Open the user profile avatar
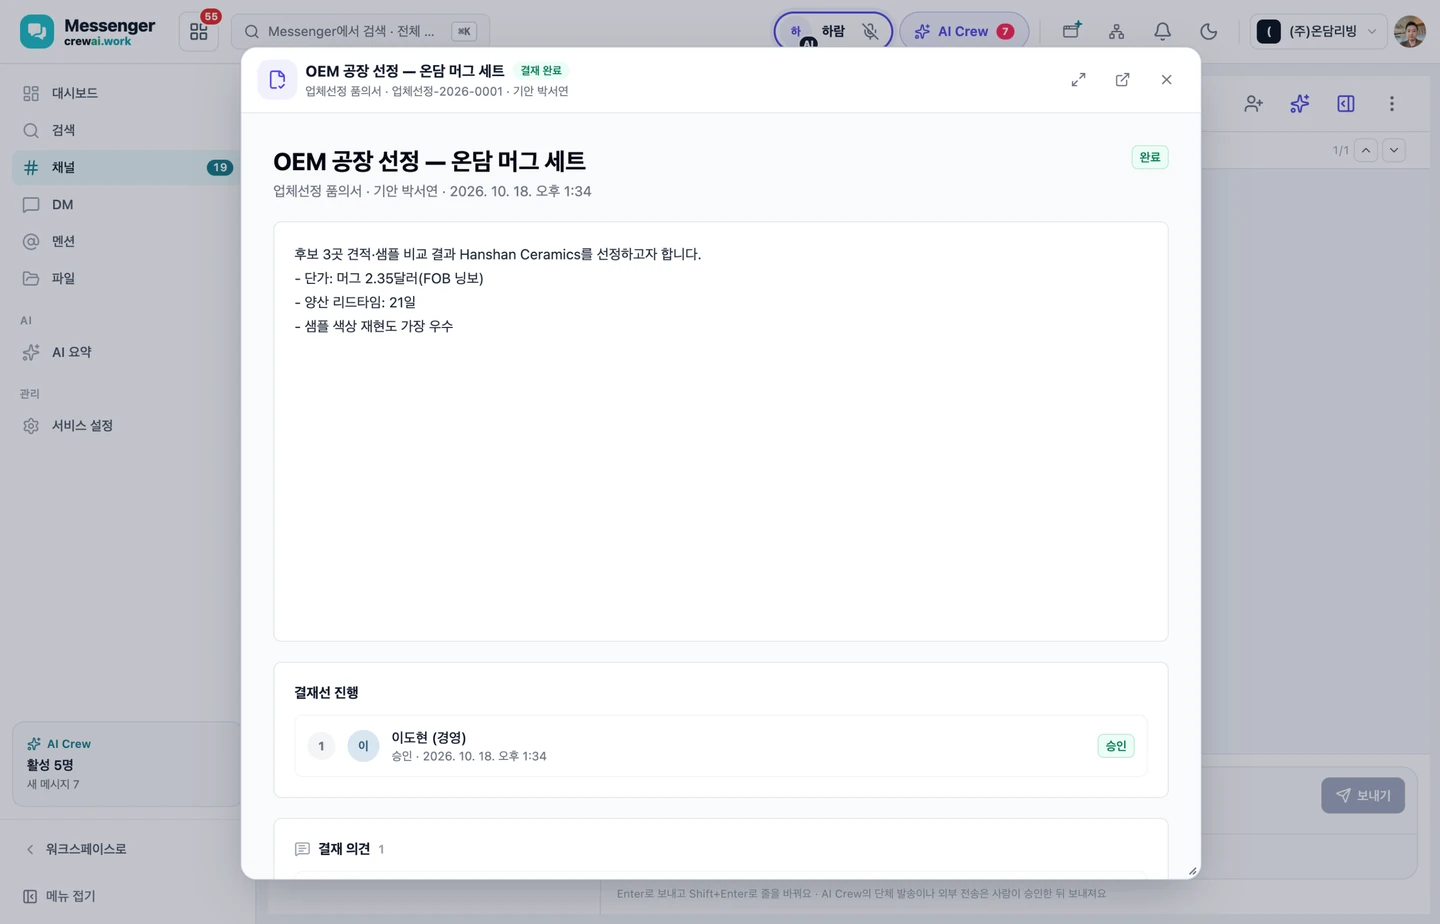Image resolution: width=1440 pixels, height=924 pixels. pos(1410,31)
